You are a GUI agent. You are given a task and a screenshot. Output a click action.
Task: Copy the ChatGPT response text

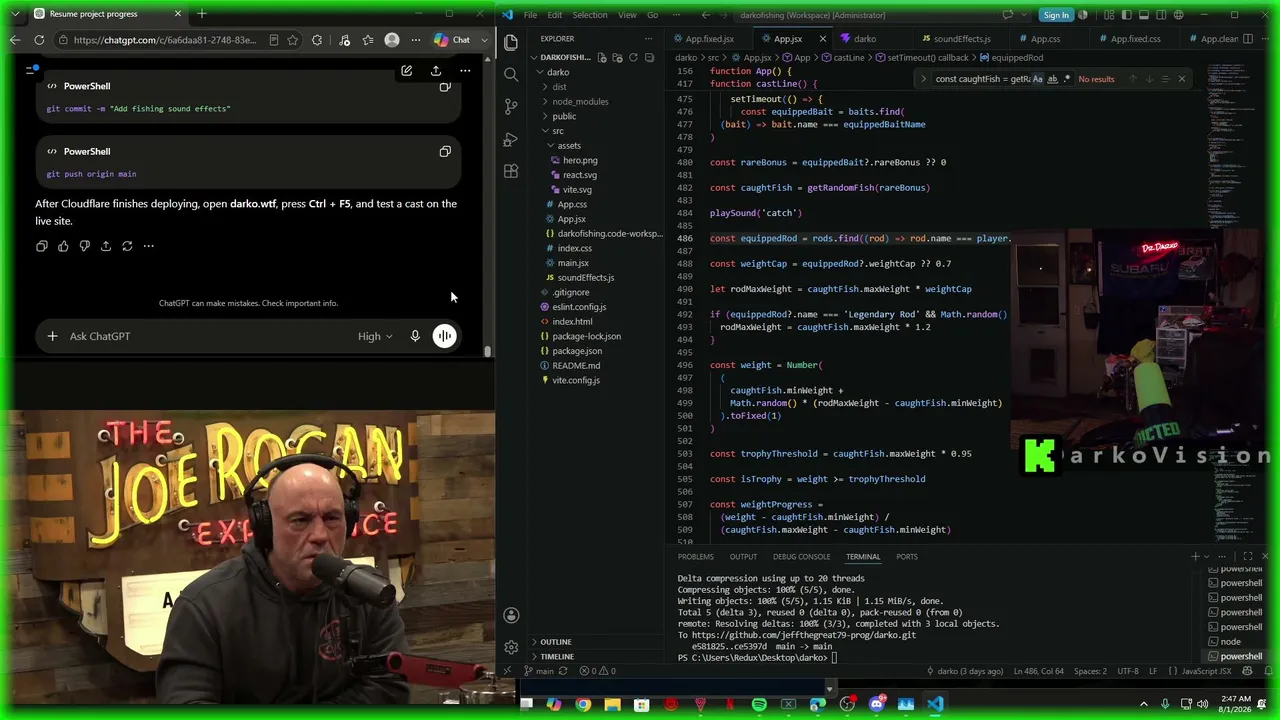[42, 246]
